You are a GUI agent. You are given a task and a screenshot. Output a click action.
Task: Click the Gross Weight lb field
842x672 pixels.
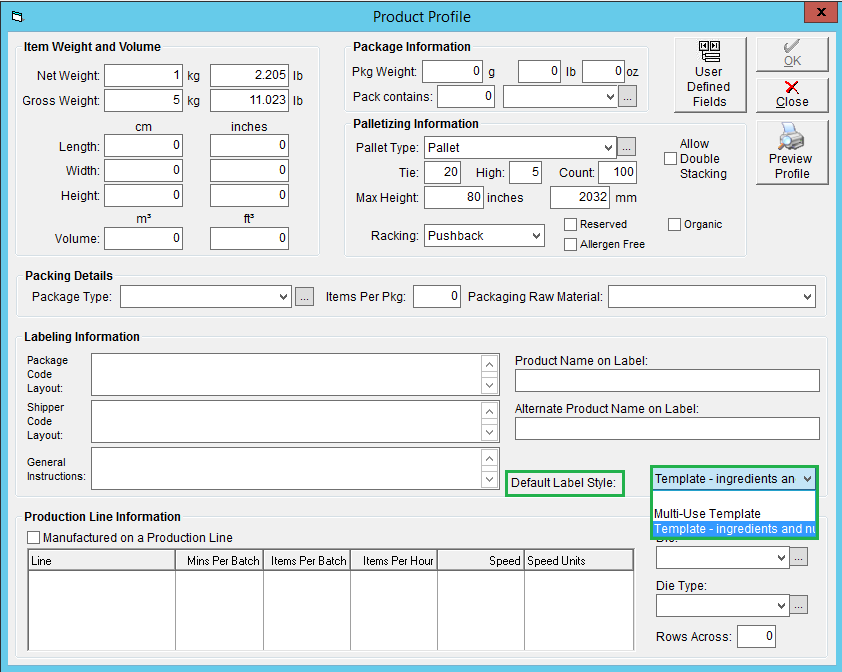coord(249,100)
